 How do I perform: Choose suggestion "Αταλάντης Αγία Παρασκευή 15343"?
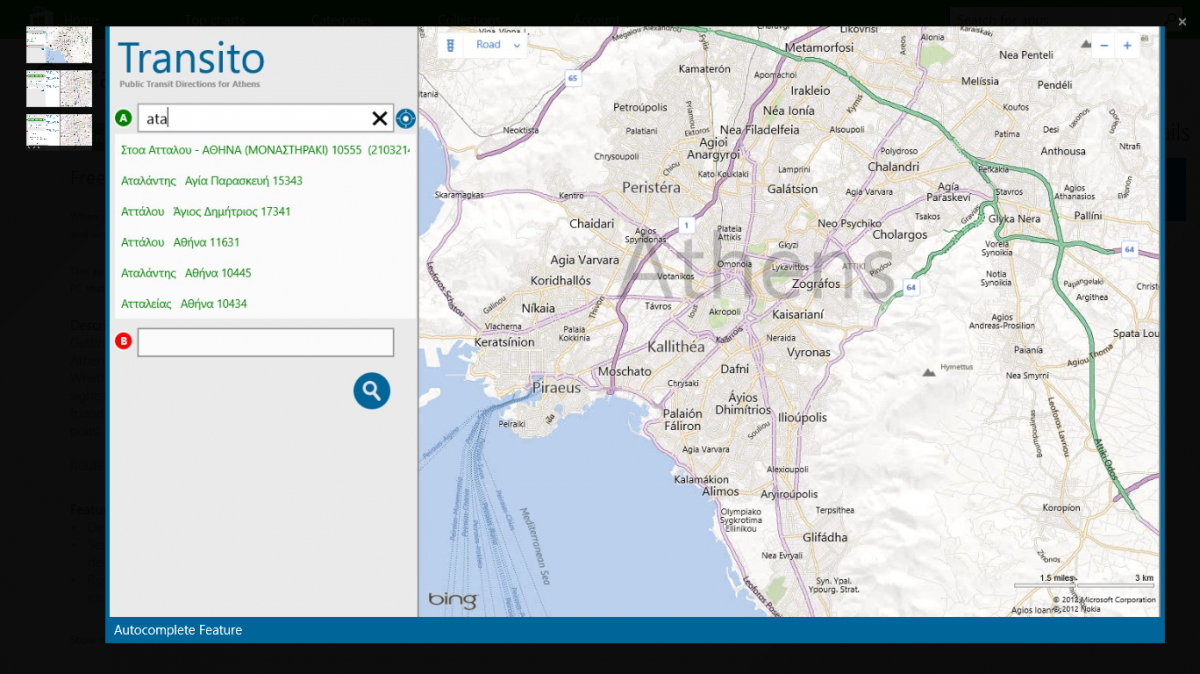212,181
